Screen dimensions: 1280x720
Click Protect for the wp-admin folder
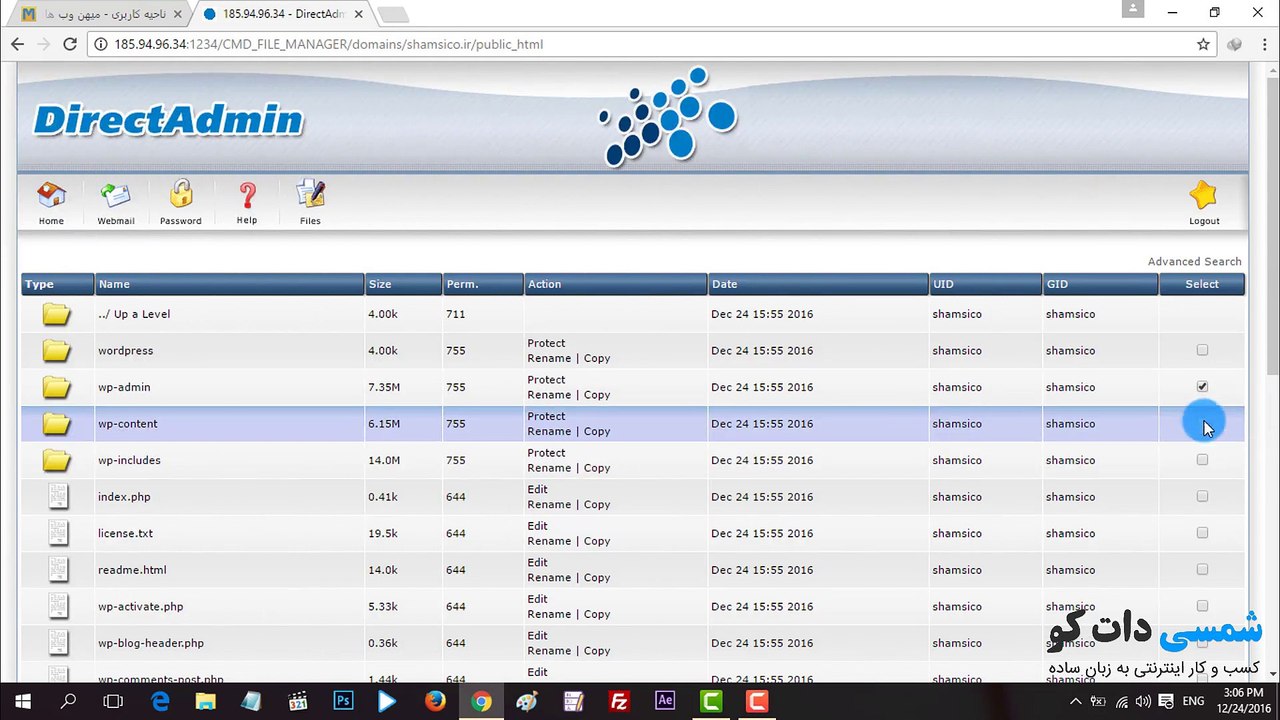pos(546,380)
